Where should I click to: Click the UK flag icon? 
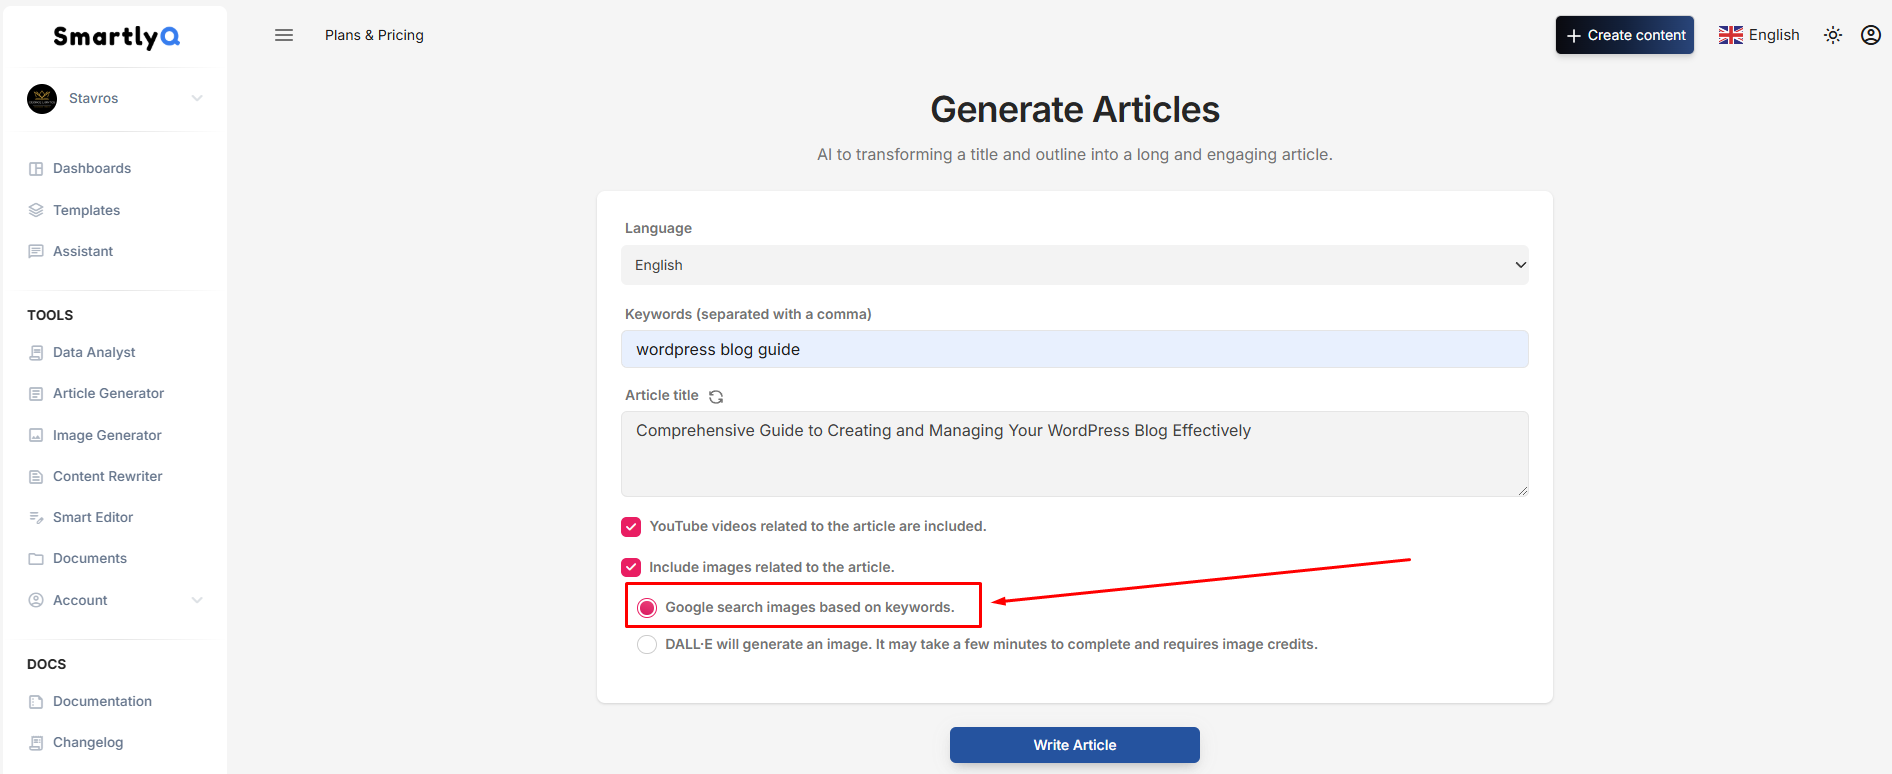click(x=1731, y=35)
